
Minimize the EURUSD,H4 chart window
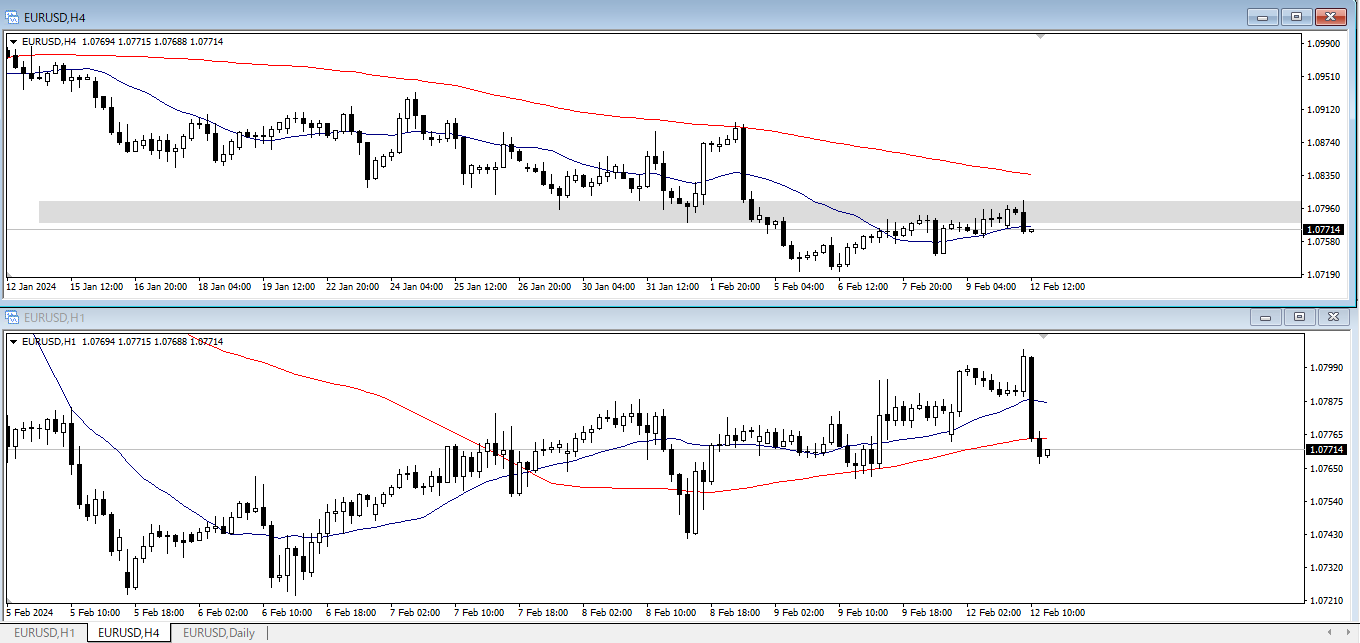pyautogui.click(x=1265, y=17)
